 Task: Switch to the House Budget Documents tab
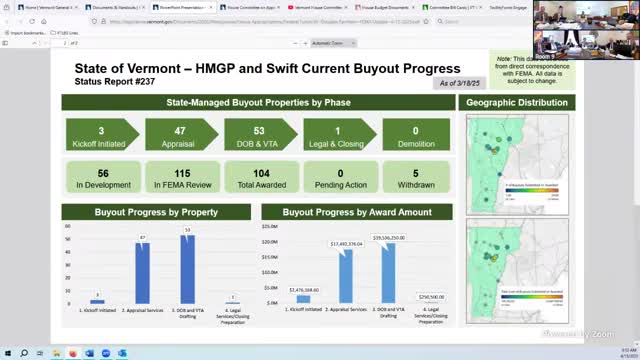pos(384,7)
